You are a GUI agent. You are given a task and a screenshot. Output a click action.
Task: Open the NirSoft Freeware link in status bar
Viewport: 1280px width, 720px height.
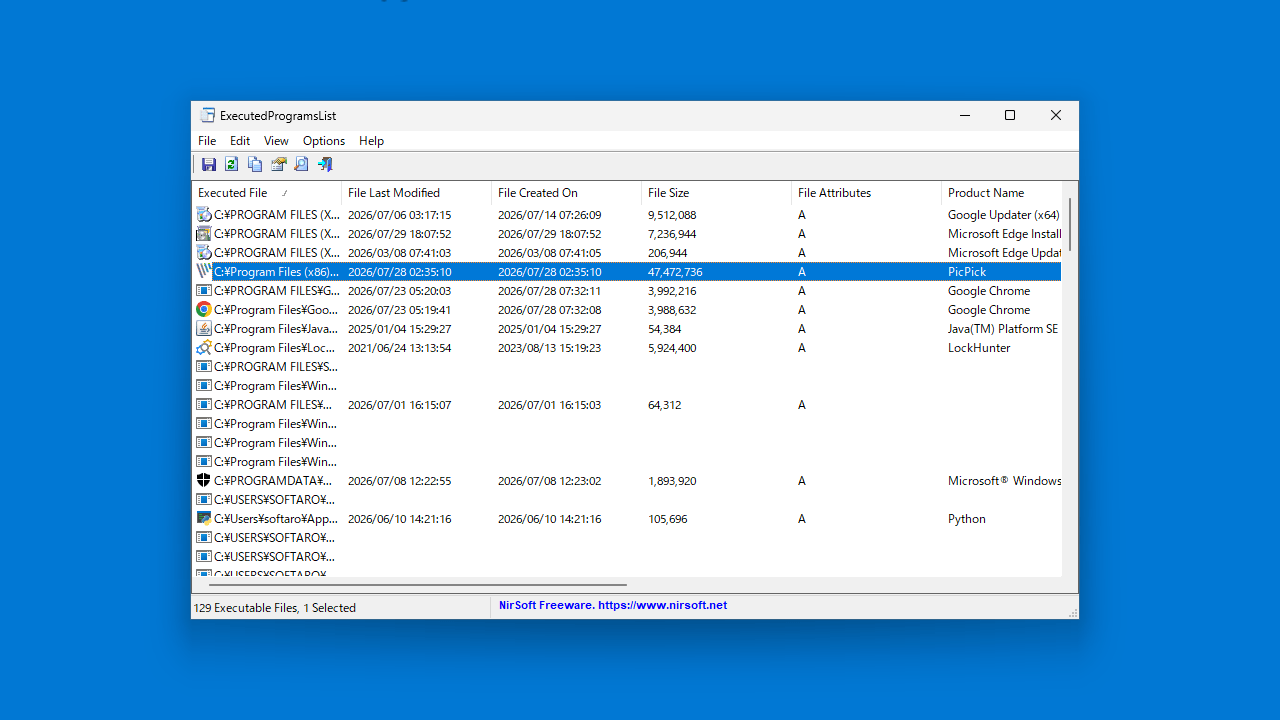point(613,605)
